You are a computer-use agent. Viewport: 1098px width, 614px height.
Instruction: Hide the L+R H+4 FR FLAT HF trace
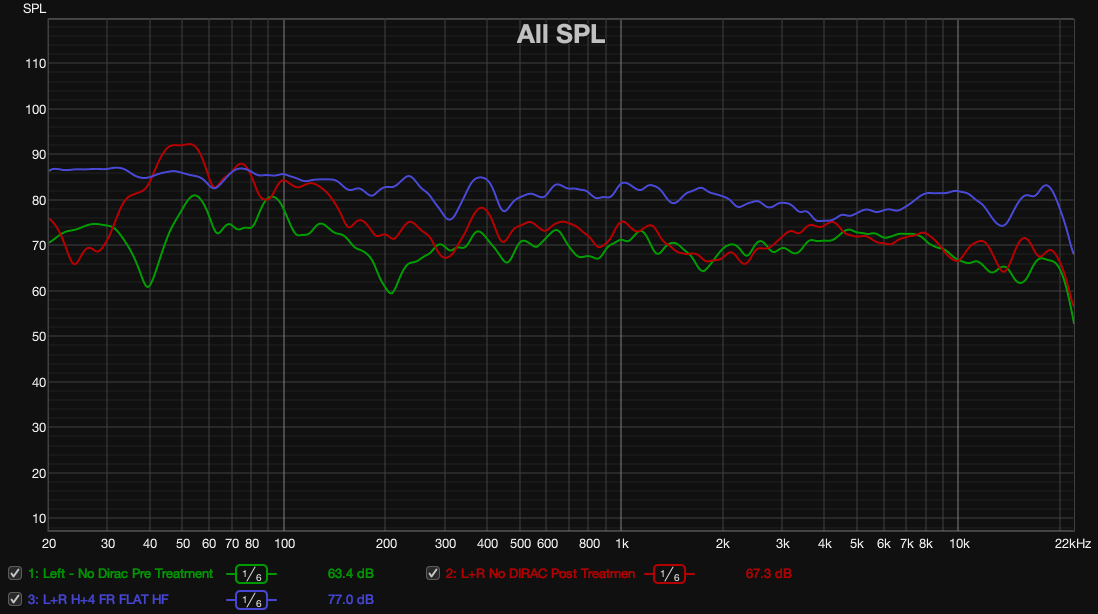(15, 601)
